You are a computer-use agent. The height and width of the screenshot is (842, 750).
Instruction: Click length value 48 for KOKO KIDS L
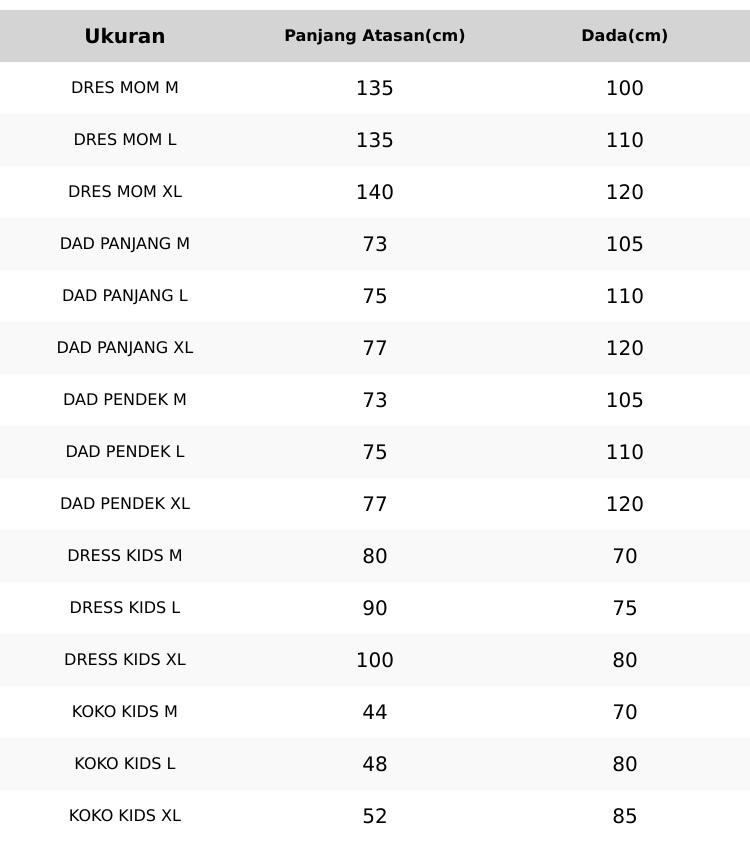[374, 764]
